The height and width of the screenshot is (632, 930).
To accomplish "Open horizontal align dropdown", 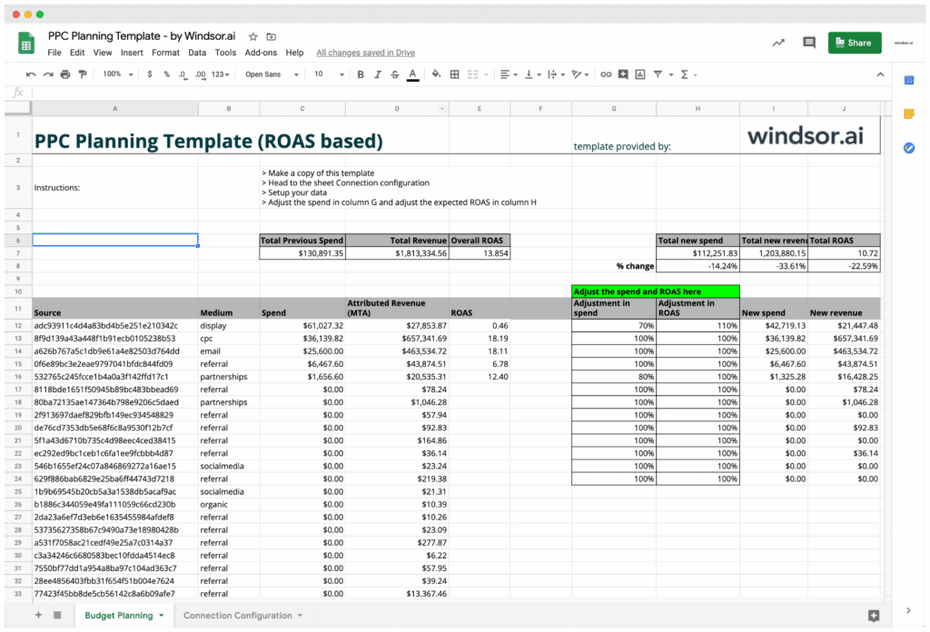I will (x=508, y=74).
